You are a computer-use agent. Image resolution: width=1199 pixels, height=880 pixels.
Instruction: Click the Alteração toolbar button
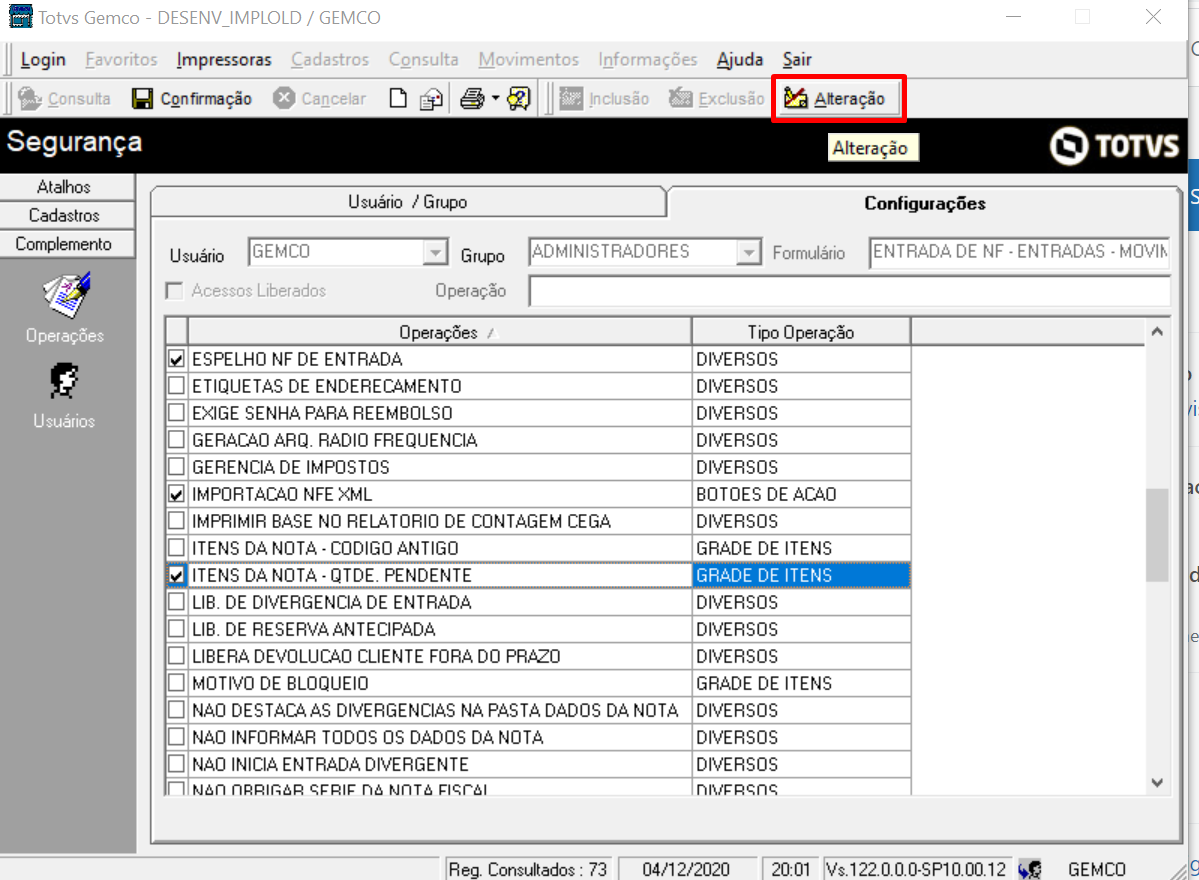pos(838,99)
